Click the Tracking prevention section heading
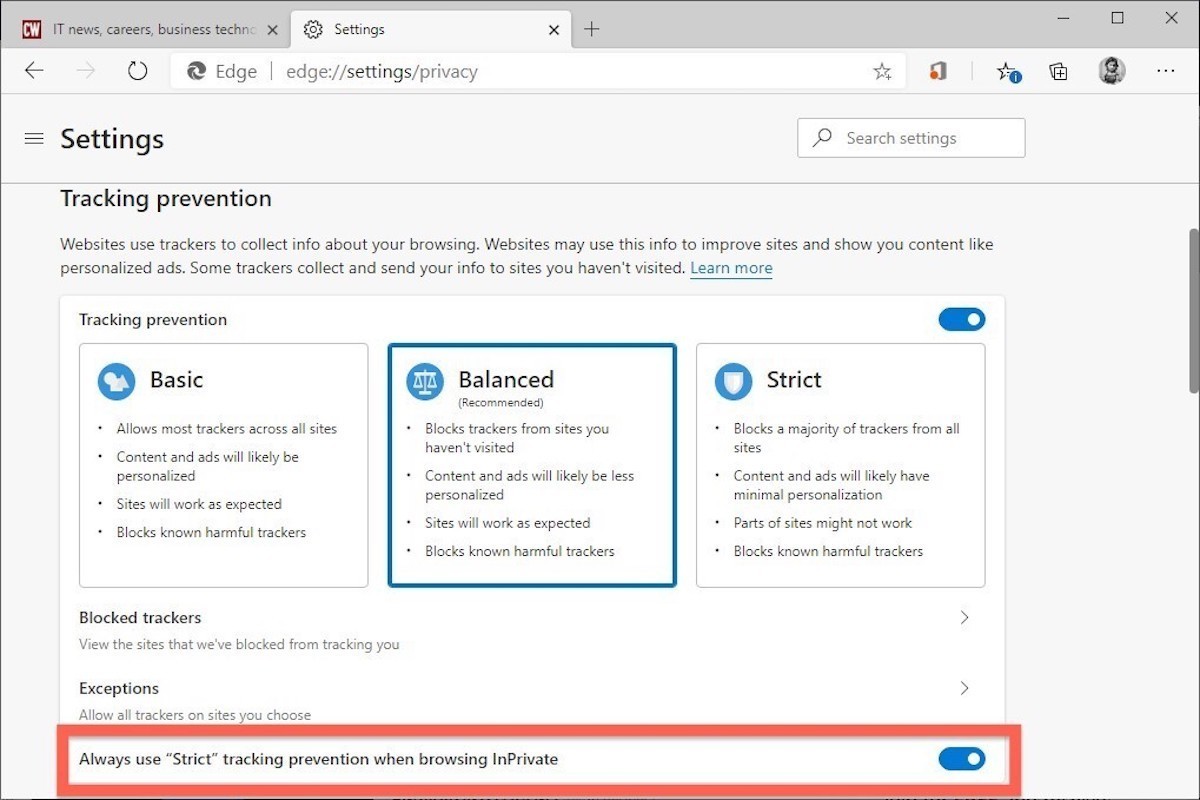1200x800 pixels. coord(166,198)
